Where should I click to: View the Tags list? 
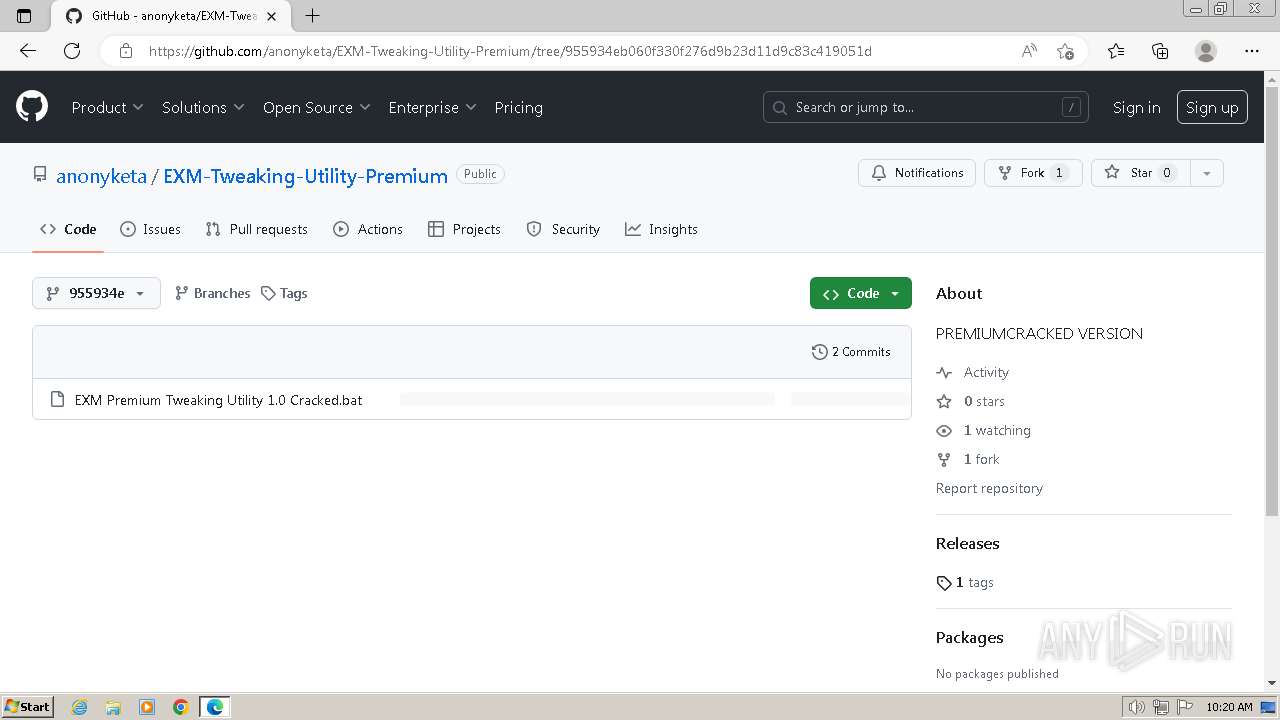[x=284, y=293]
